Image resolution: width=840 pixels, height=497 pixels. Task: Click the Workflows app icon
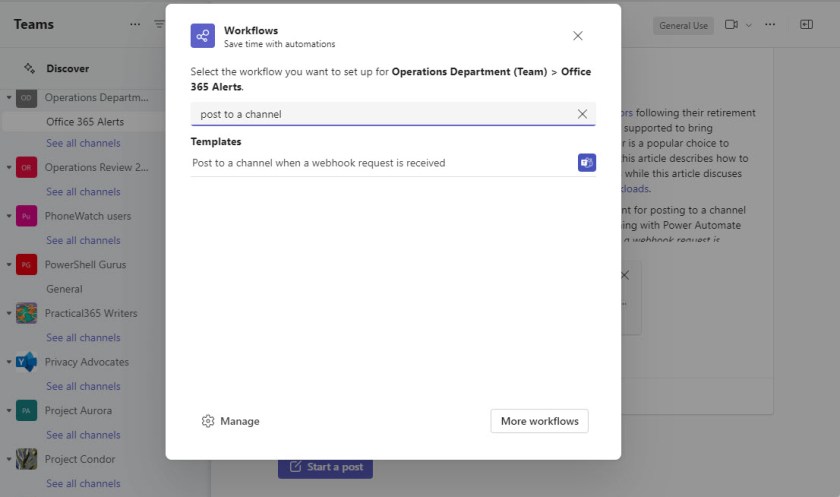pos(202,36)
